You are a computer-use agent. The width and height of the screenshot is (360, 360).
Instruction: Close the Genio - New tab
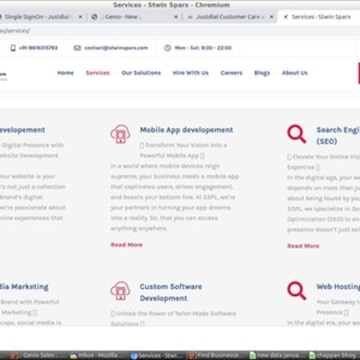click(176, 17)
